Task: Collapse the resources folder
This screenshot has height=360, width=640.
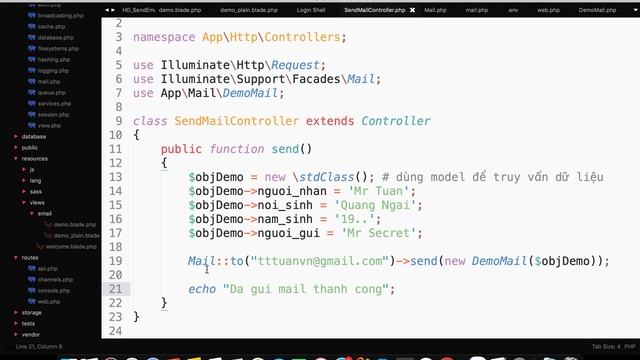Action: click(16, 159)
